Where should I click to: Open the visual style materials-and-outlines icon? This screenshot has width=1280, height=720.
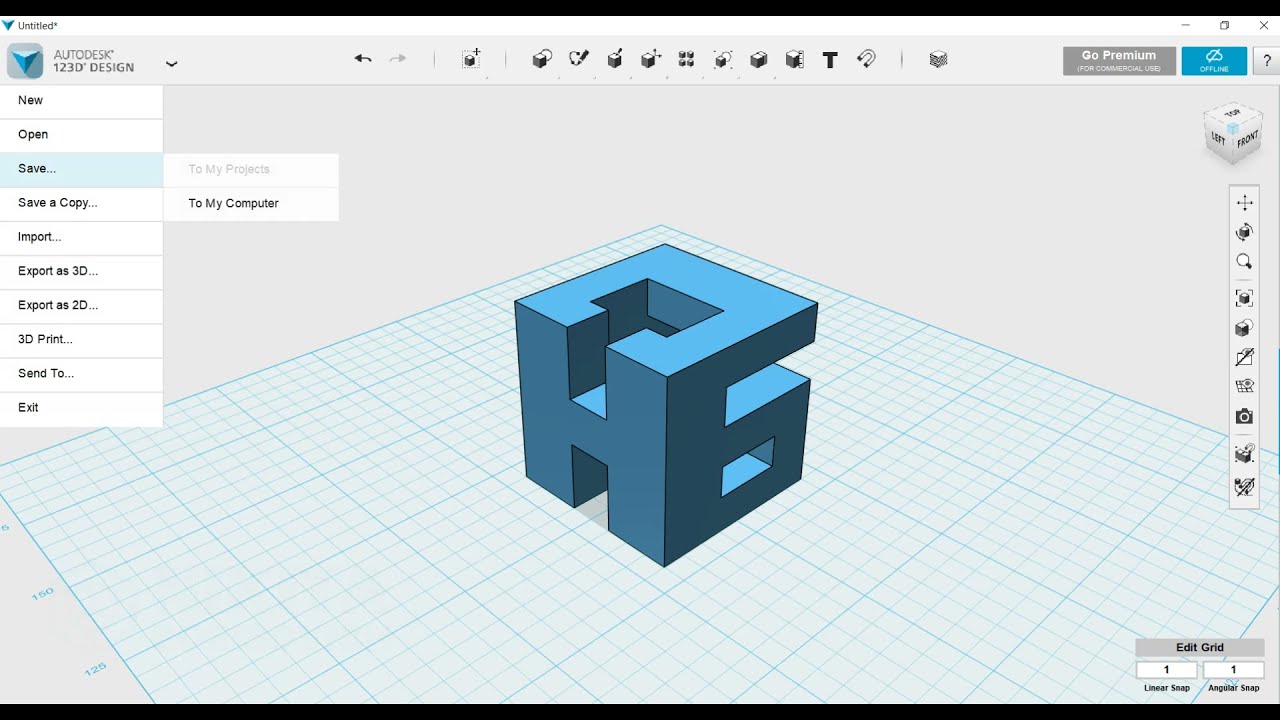click(x=1244, y=328)
